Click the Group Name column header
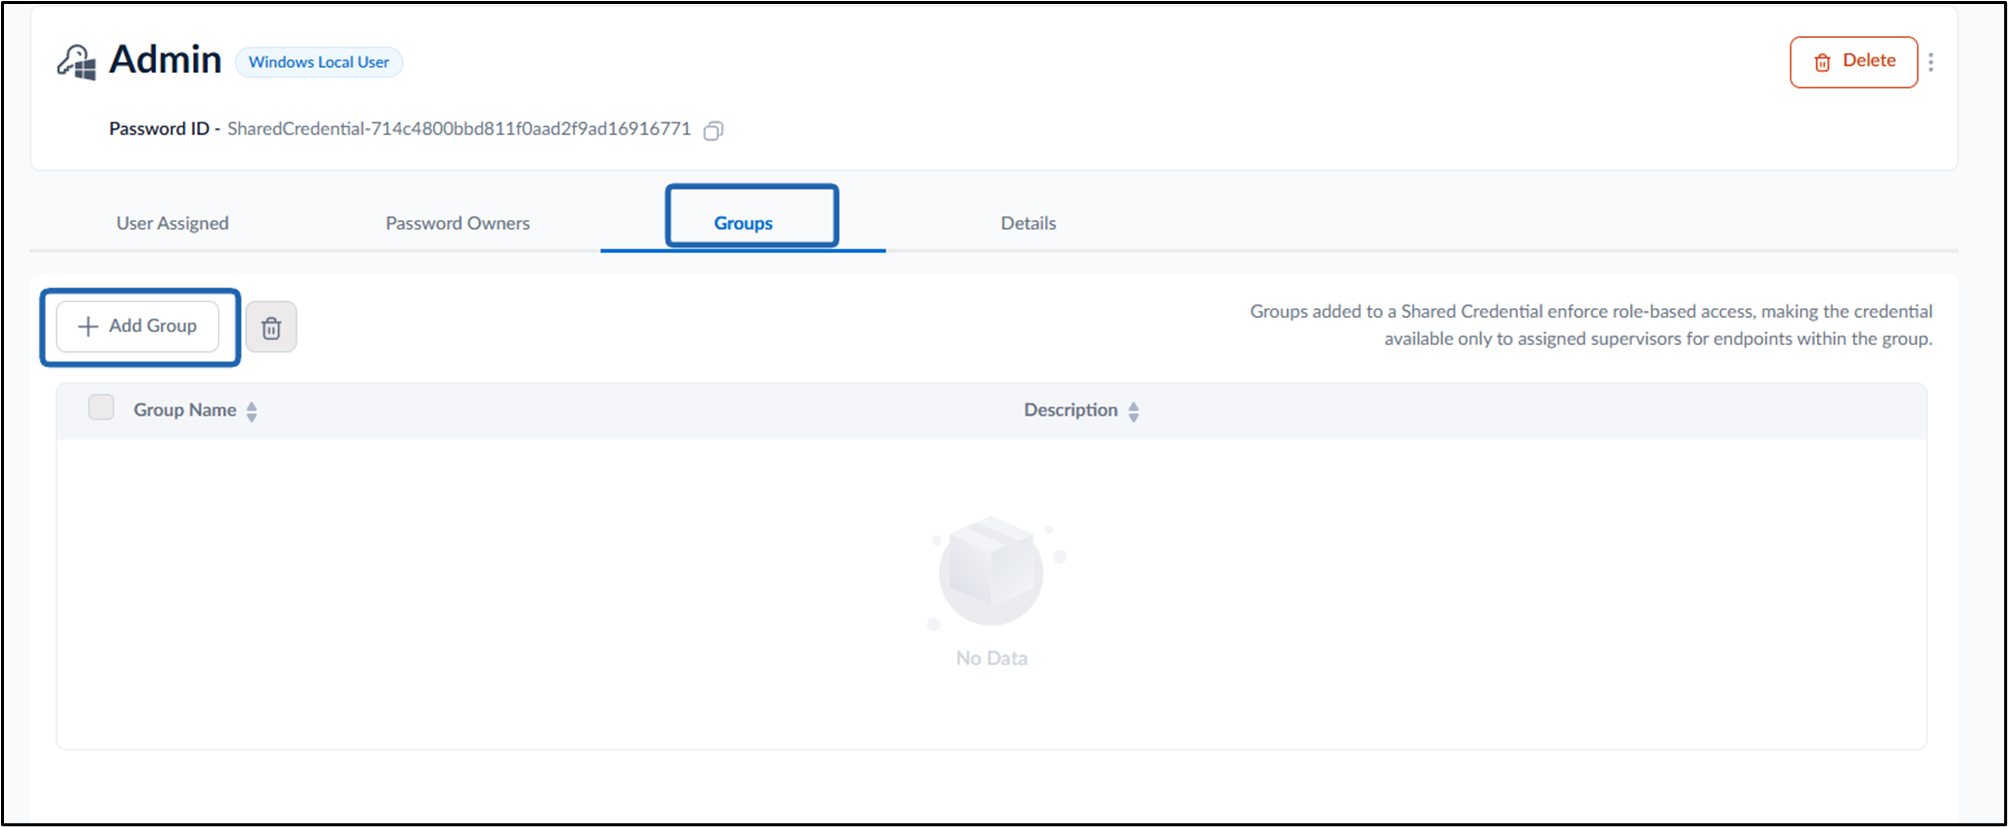The width and height of the screenshot is (2008, 827). pos(185,410)
